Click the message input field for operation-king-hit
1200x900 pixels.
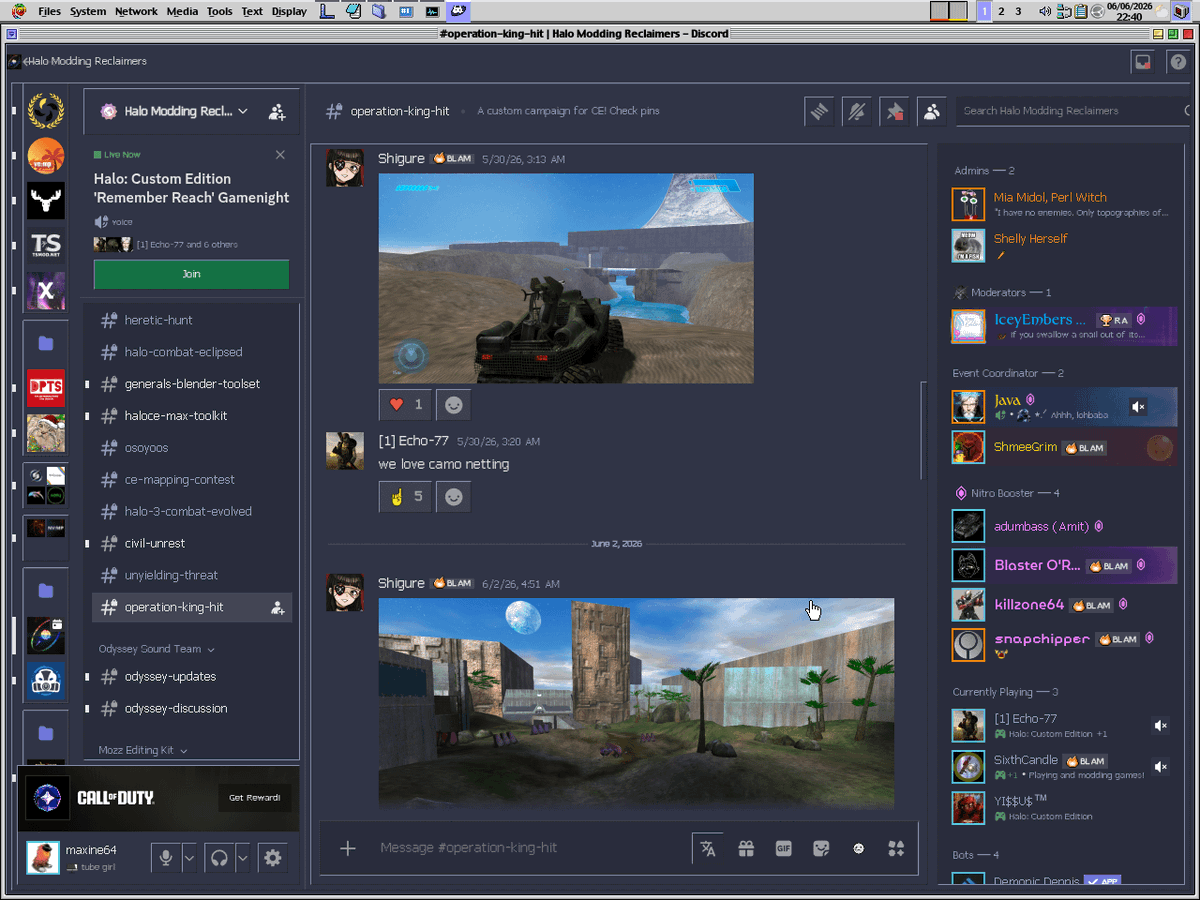[x=530, y=849]
